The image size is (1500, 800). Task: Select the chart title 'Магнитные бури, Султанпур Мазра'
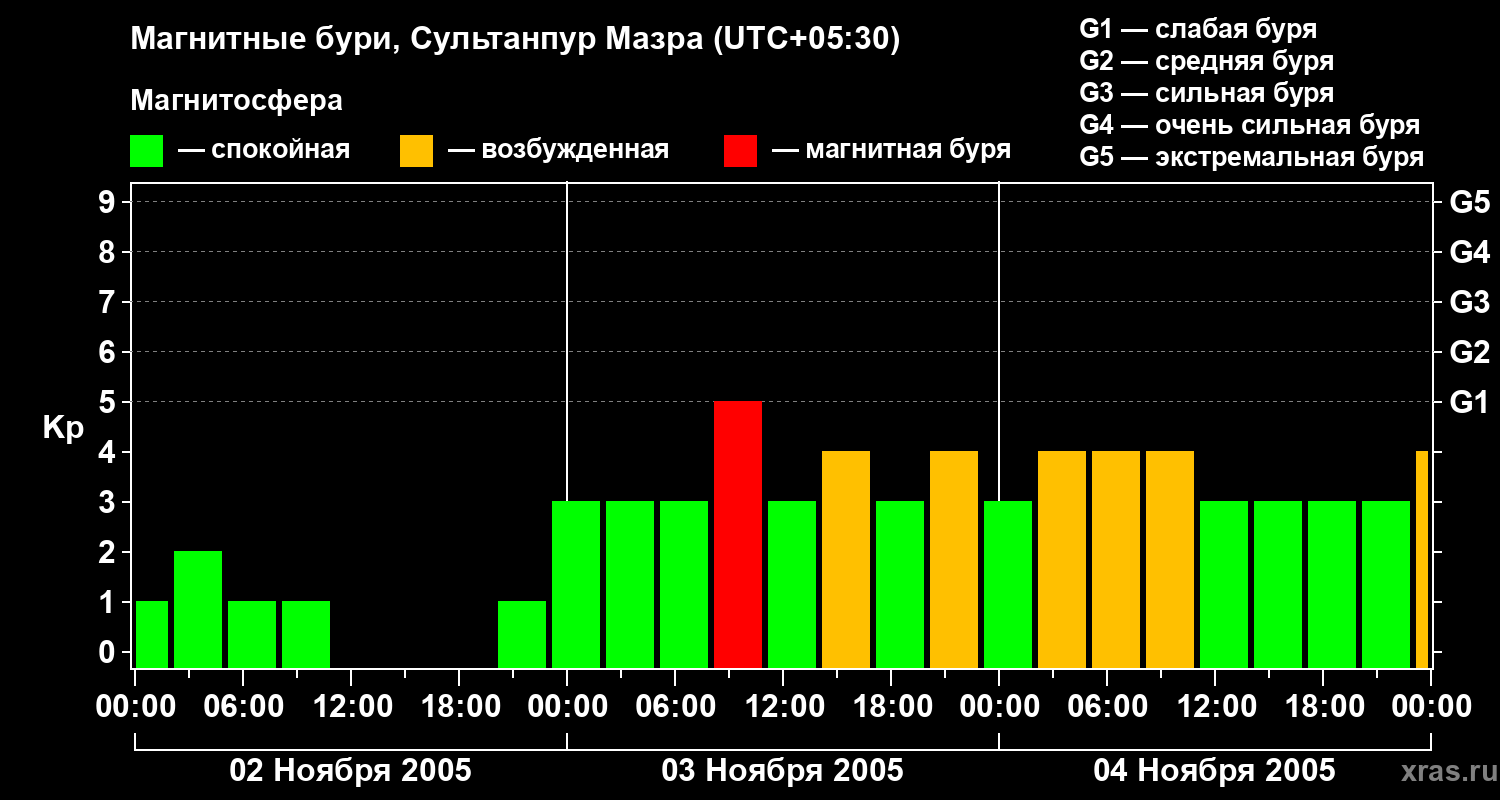[415, 40]
